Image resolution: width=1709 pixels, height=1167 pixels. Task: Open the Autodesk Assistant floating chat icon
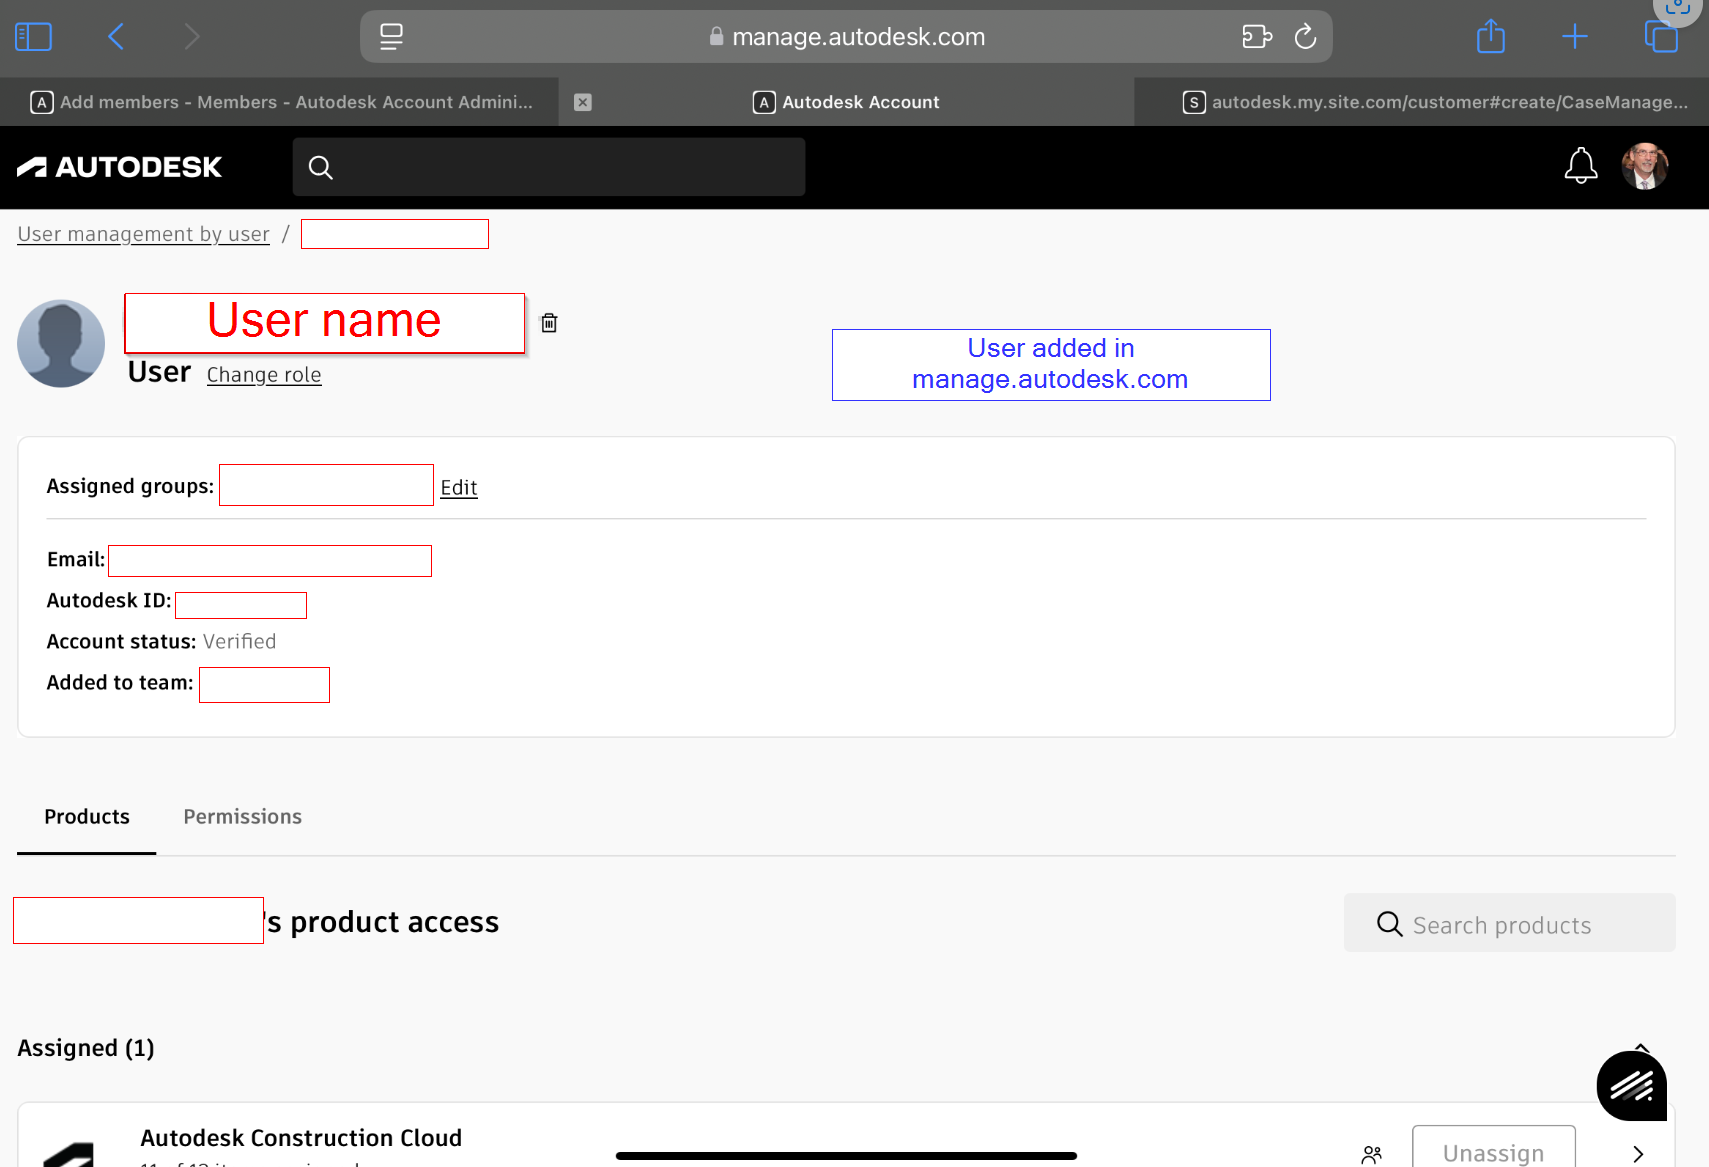[1631, 1085]
